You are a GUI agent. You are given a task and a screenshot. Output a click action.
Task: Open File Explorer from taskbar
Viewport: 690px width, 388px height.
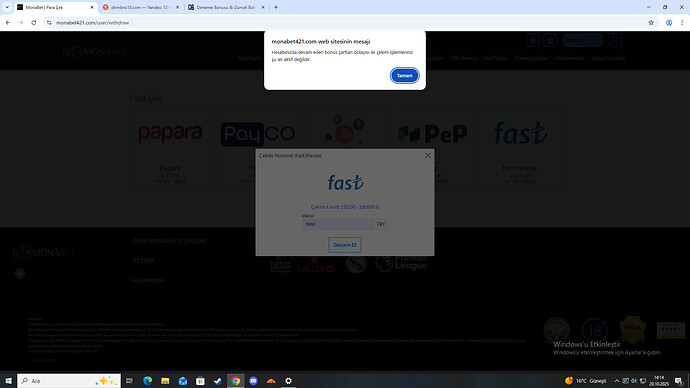point(165,381)
